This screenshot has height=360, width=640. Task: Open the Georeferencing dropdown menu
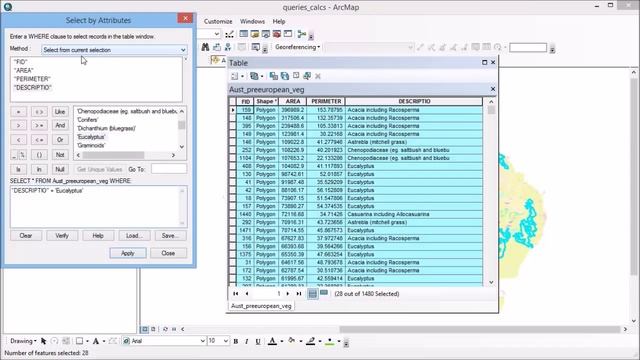click(297, 47)
